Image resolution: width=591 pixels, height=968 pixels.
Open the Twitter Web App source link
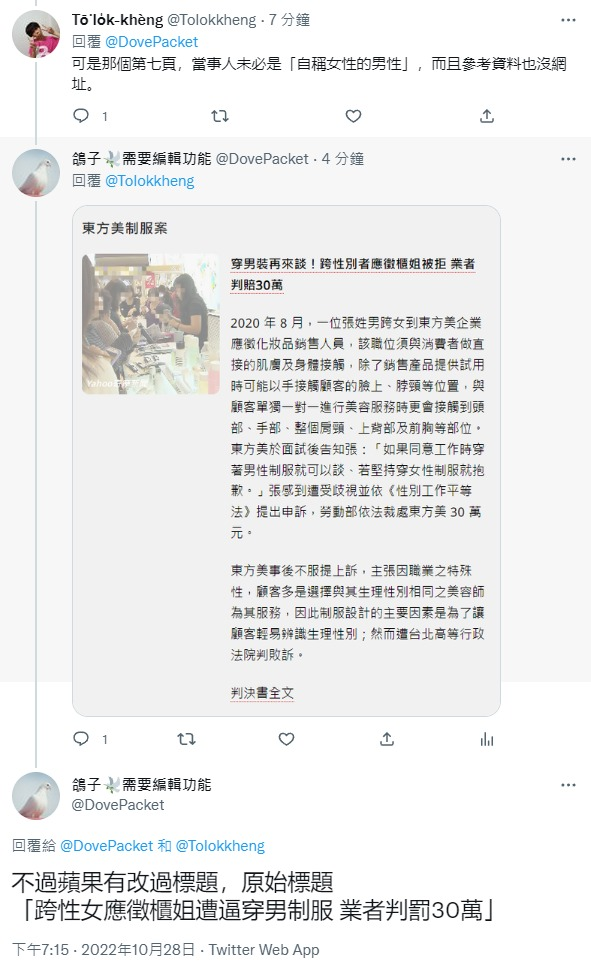(x=264, y=949)
